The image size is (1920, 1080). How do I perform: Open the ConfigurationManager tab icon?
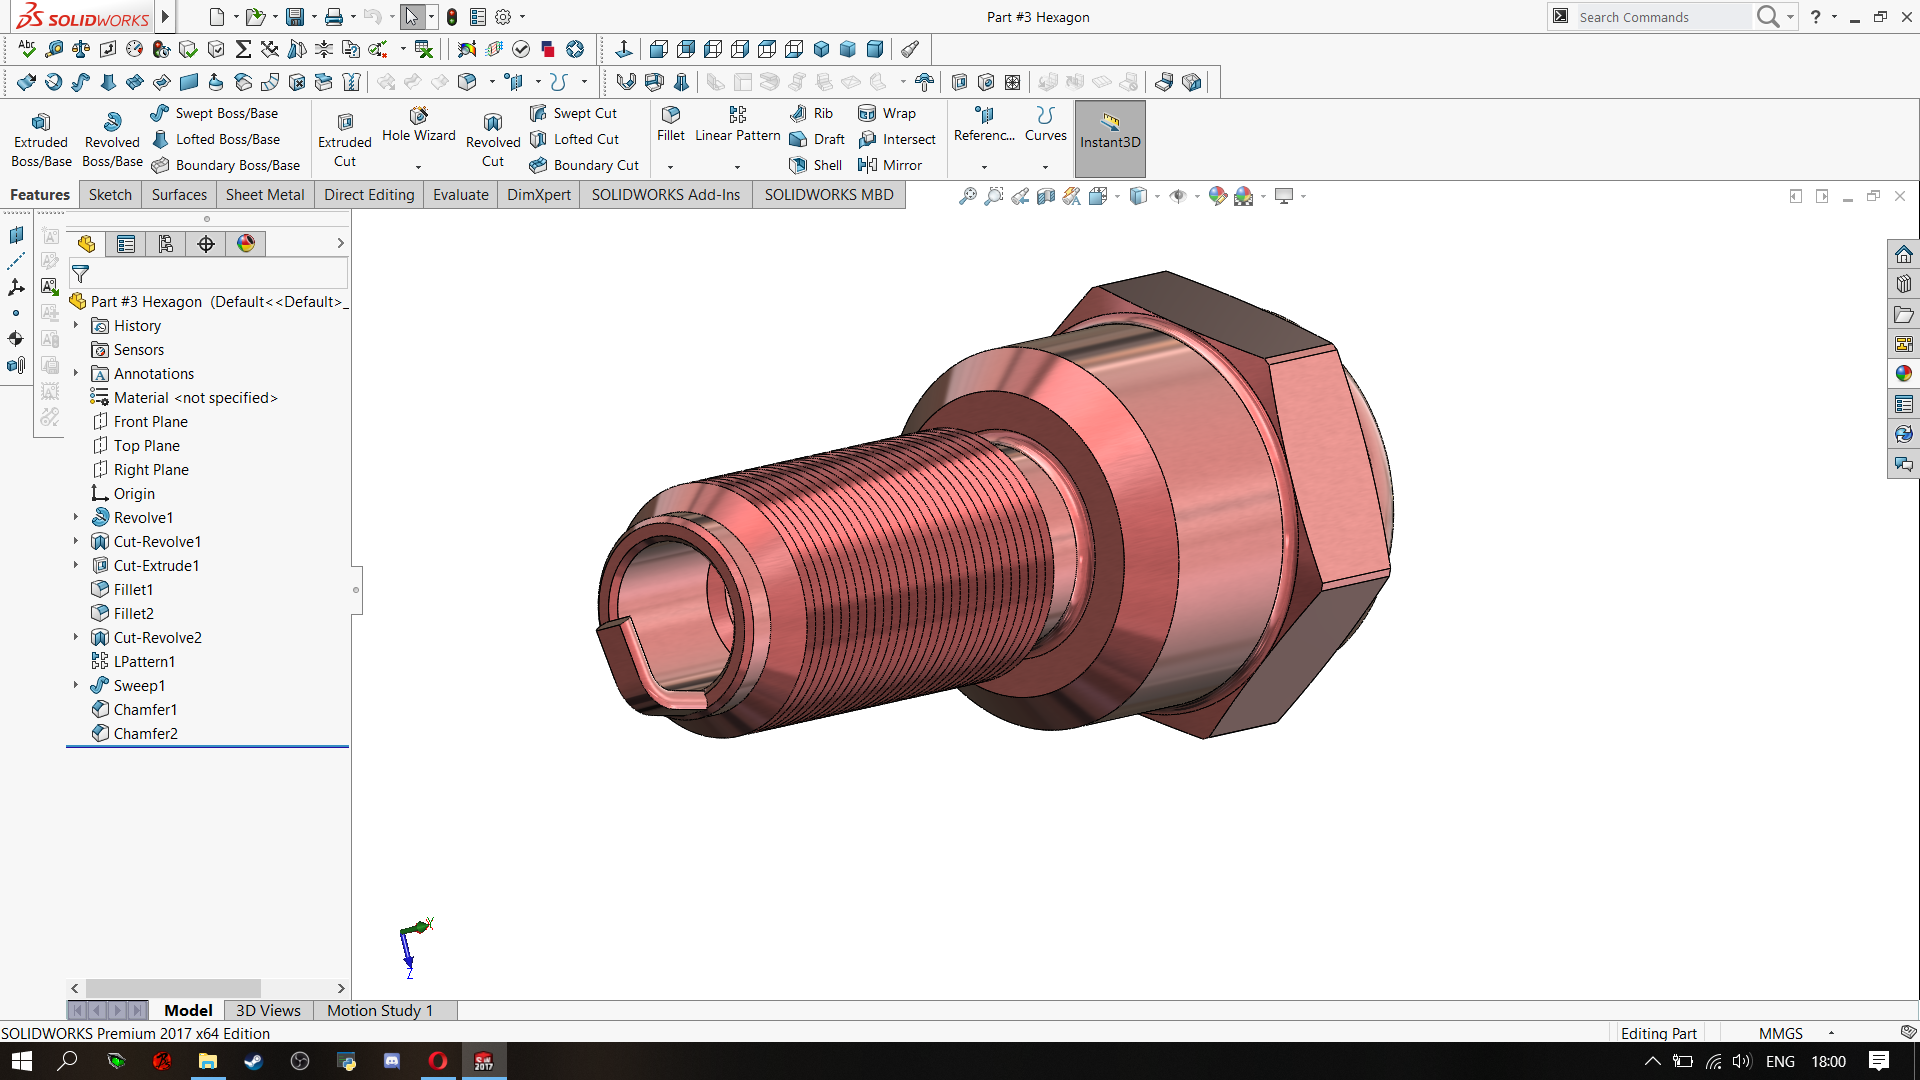[166, 244]
